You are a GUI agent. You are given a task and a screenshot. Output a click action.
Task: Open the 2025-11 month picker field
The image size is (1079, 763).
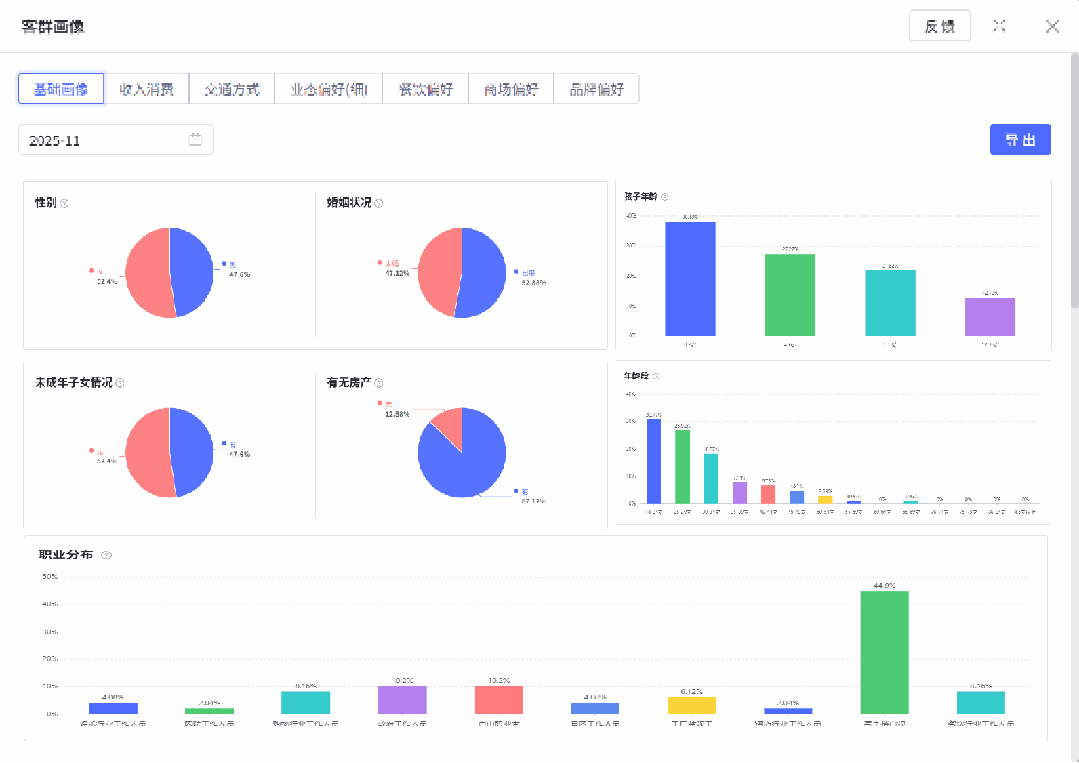tap(116, 140)
